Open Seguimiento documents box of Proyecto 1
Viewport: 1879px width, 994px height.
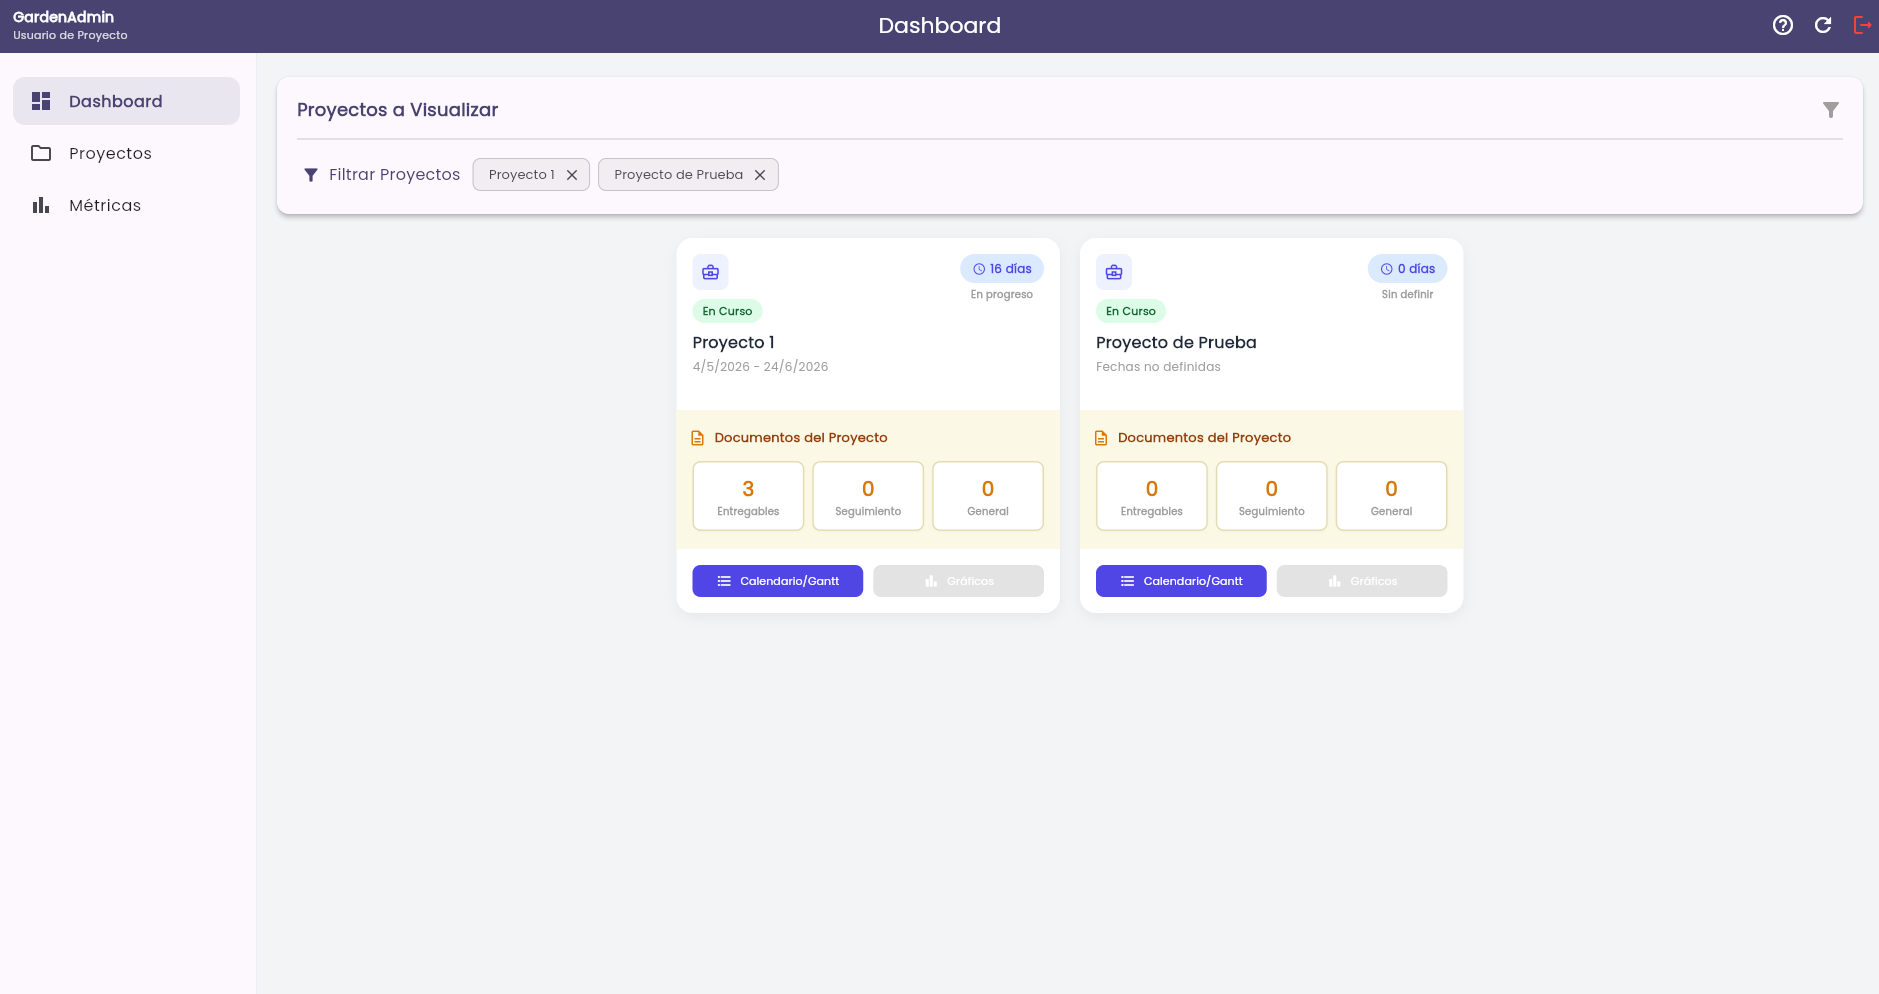(868, 496)
